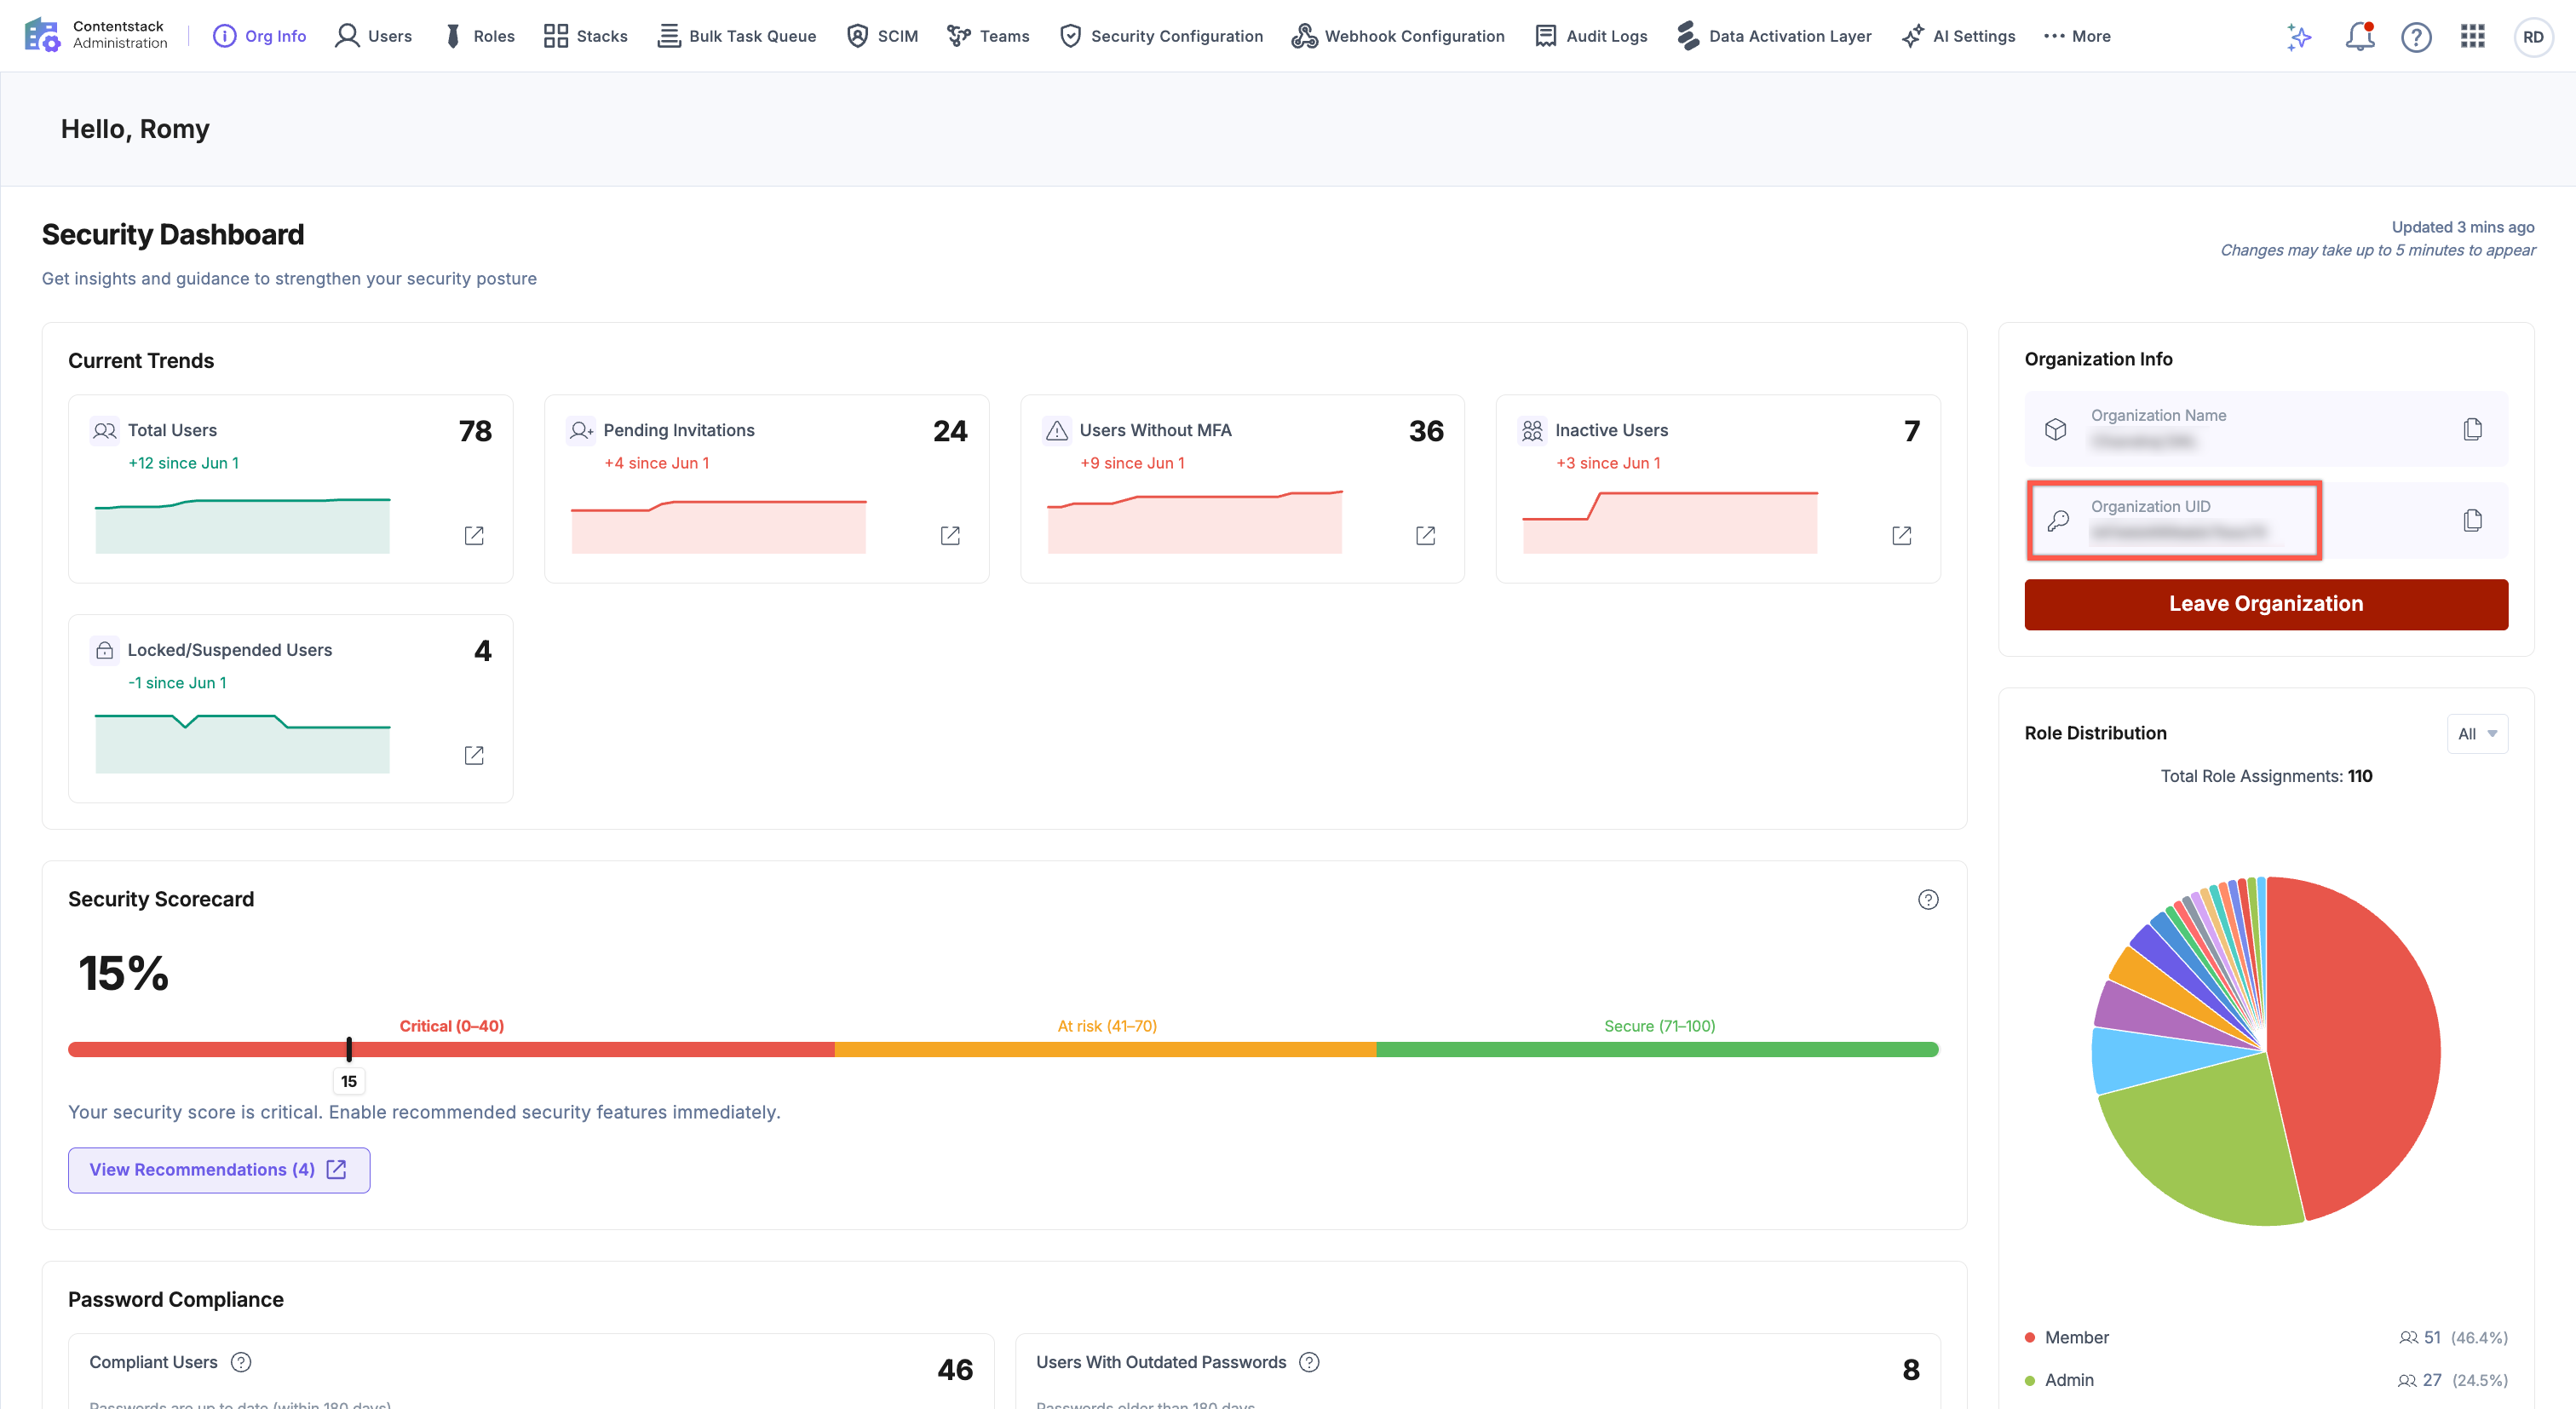Viewport: 2576px width, 1409px height.
Task: Click the red Member slice of pie chart
Action: [2360, 1040]
